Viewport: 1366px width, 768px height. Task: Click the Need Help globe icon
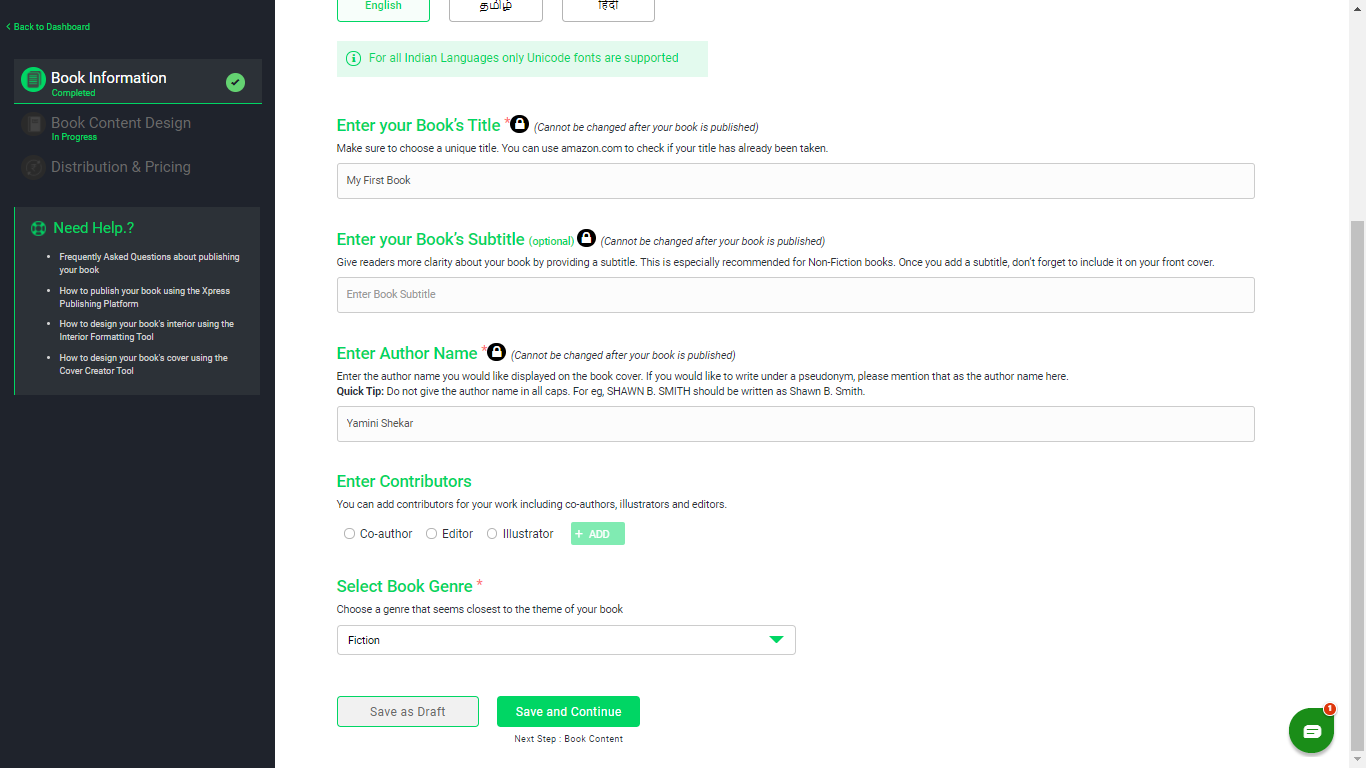click(x=37, y=228)
